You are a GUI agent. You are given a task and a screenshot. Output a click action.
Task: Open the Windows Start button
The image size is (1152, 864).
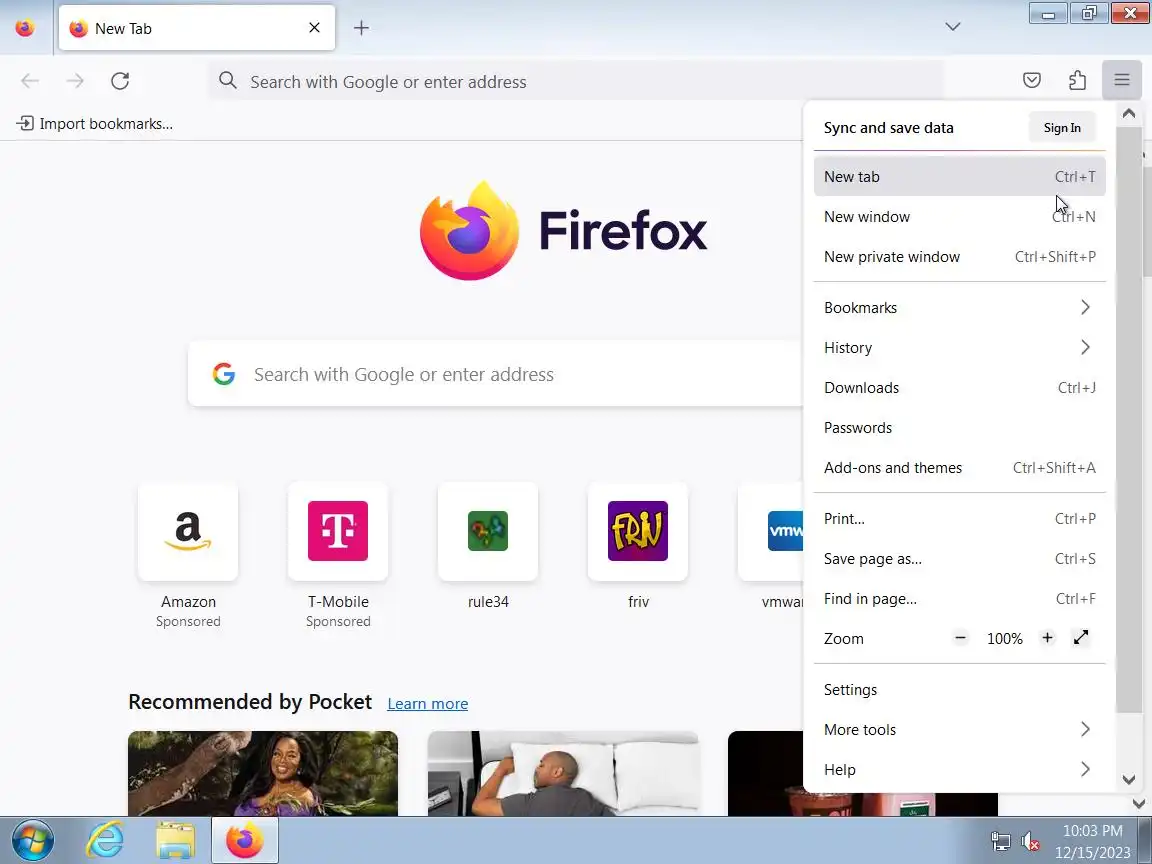pos(32,840)
